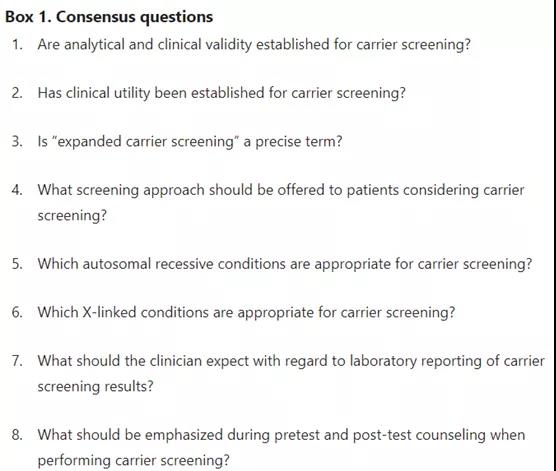Select the question about analytical and clinical validity

click(254, 45)
